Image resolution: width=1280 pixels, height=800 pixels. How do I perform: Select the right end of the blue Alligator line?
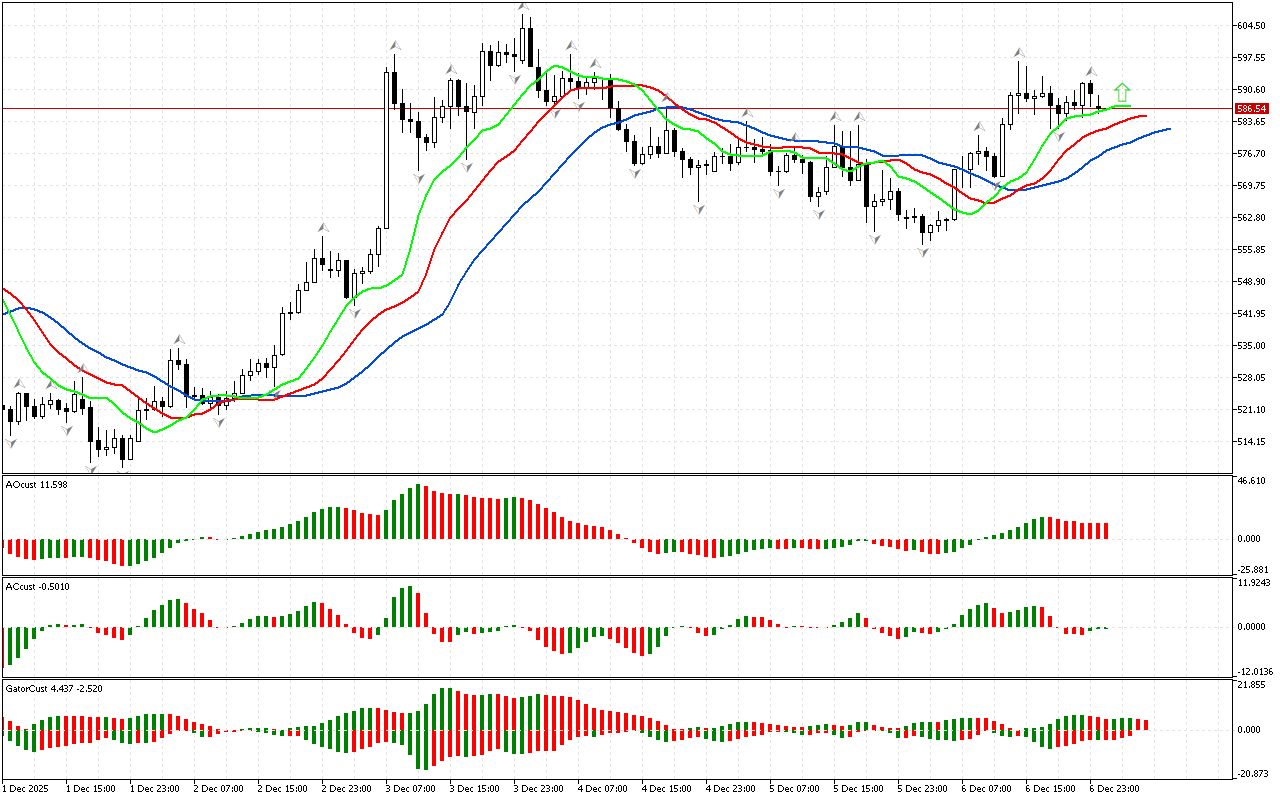click(1168, 129)
